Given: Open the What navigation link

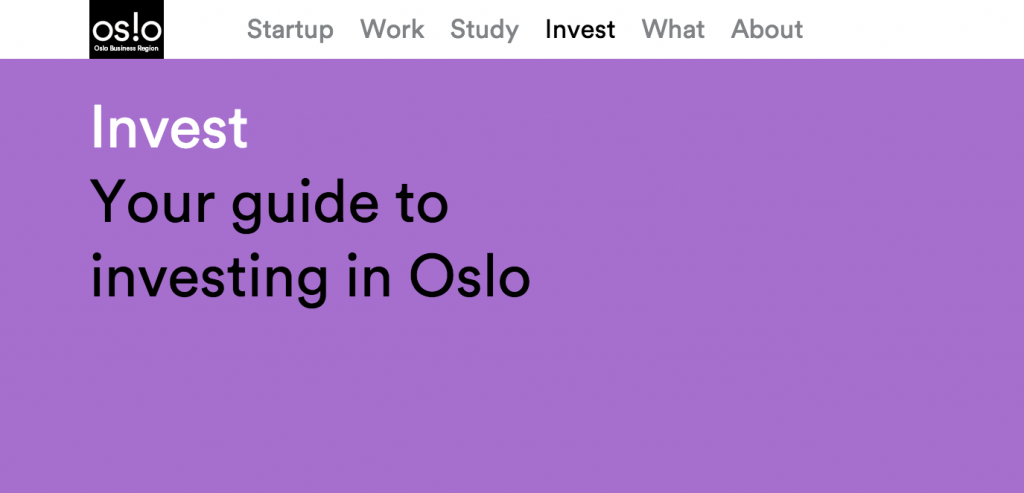Looking at the screenshot, I should point(673,29).
